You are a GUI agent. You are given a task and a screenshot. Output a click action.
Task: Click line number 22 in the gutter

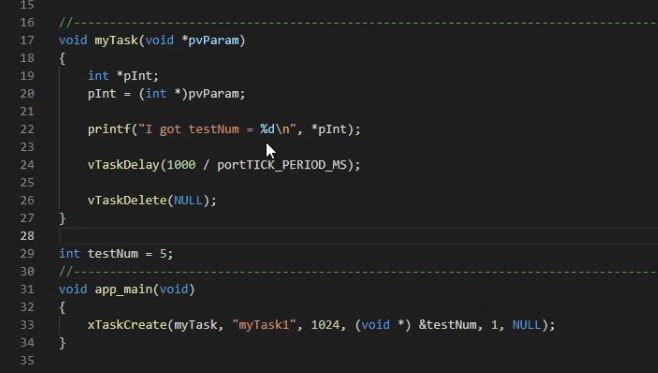[27, 129]
